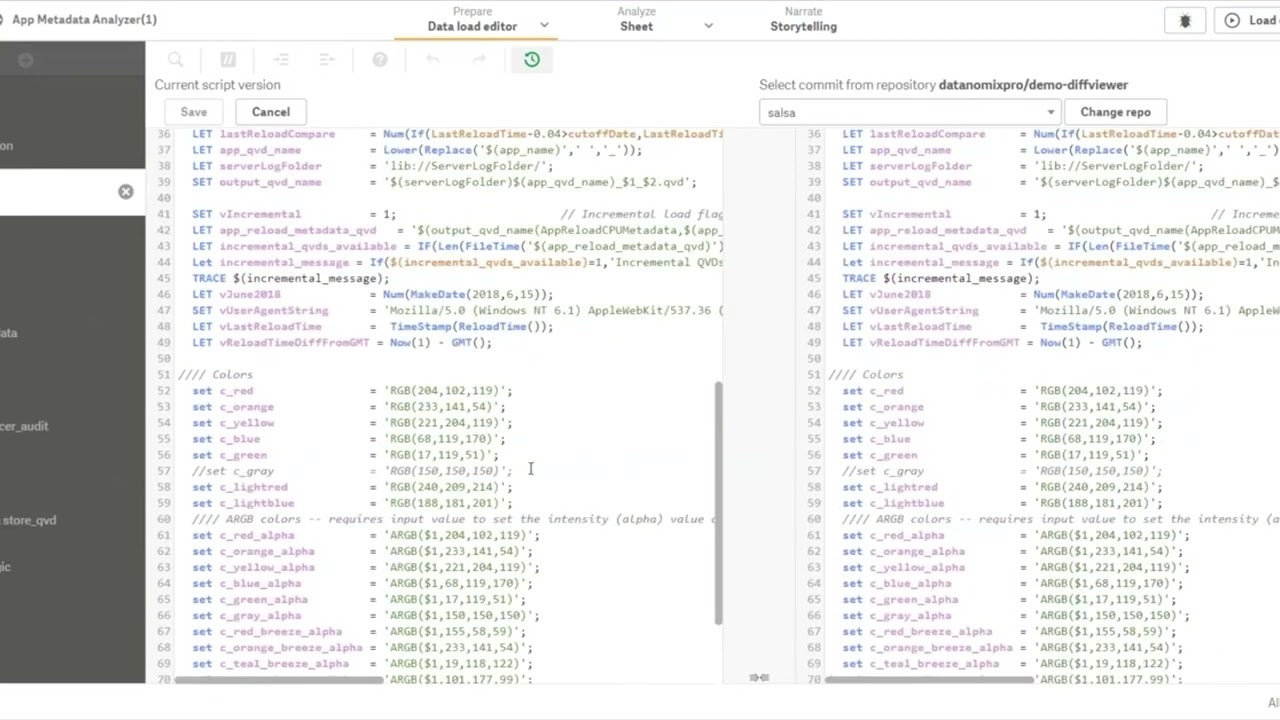
Task: Click right pane 'set c_red_breeze_alpha' on line 67
Action: (917, 631)
